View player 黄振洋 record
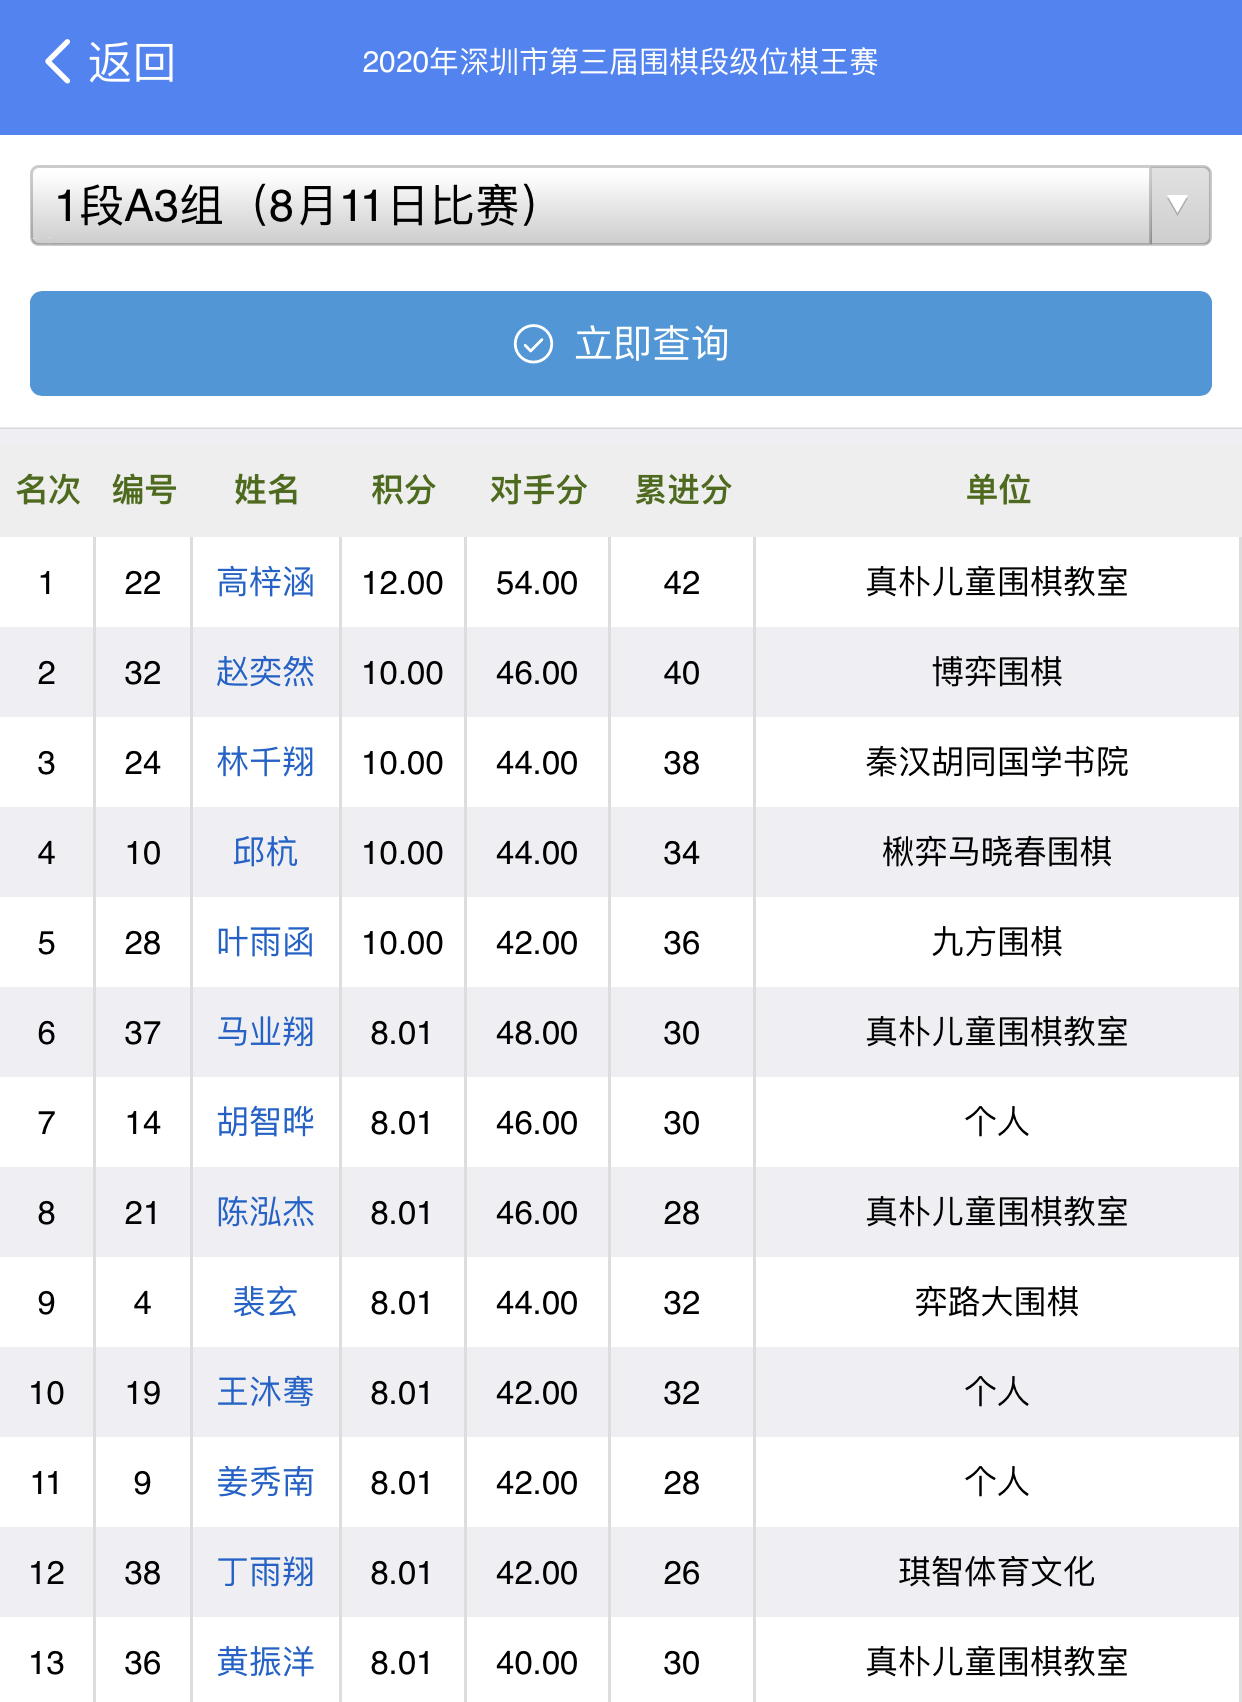This screenshot has width=1242, height=1702. (265, 1662)
